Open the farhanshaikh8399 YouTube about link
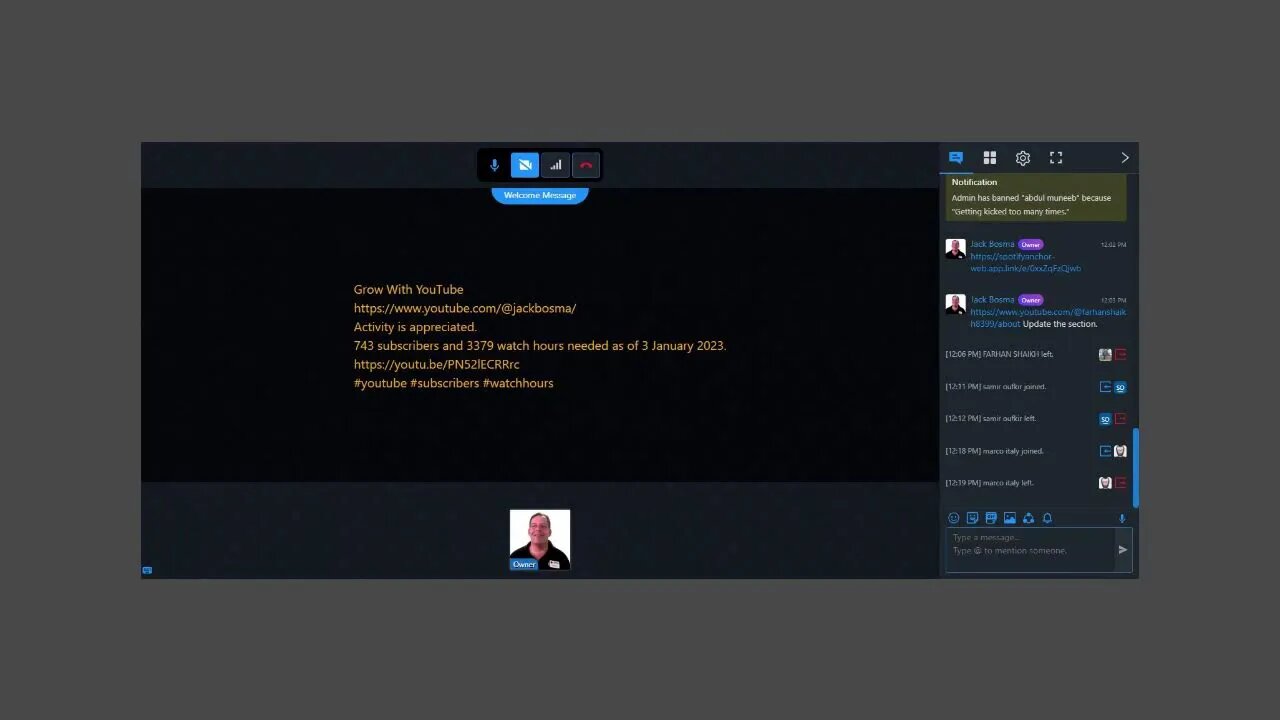 (x=1047, y=317)
